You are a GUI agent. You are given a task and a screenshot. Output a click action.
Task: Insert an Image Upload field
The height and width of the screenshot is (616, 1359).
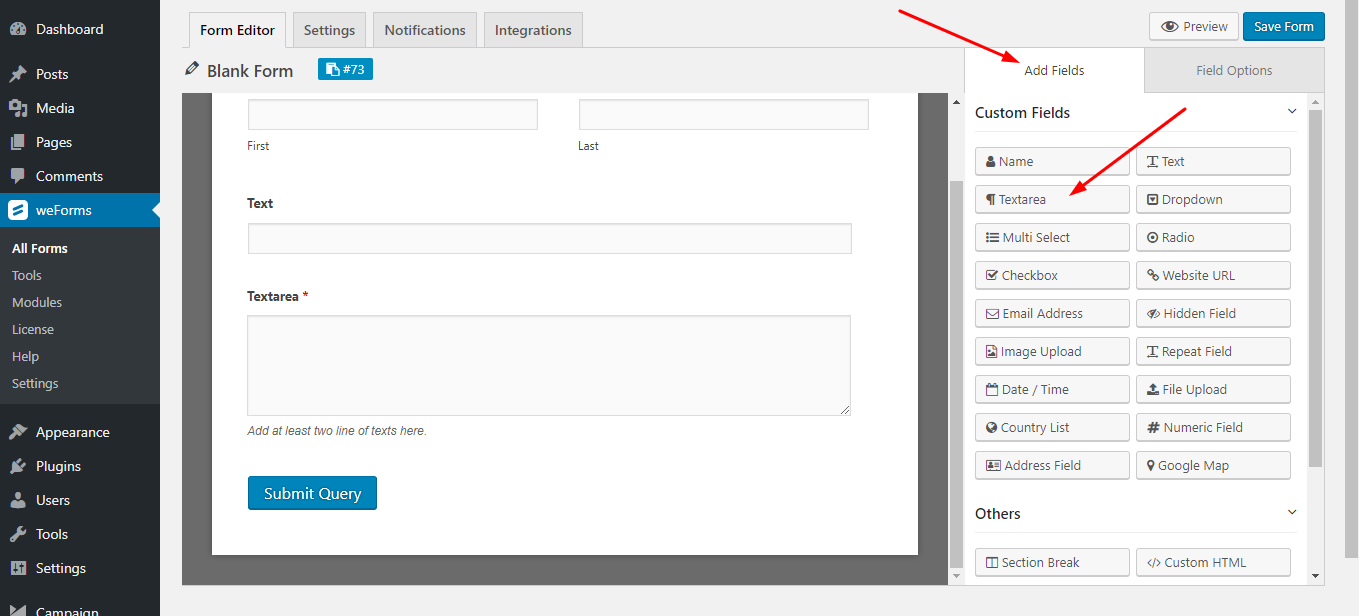(1051, 351)
